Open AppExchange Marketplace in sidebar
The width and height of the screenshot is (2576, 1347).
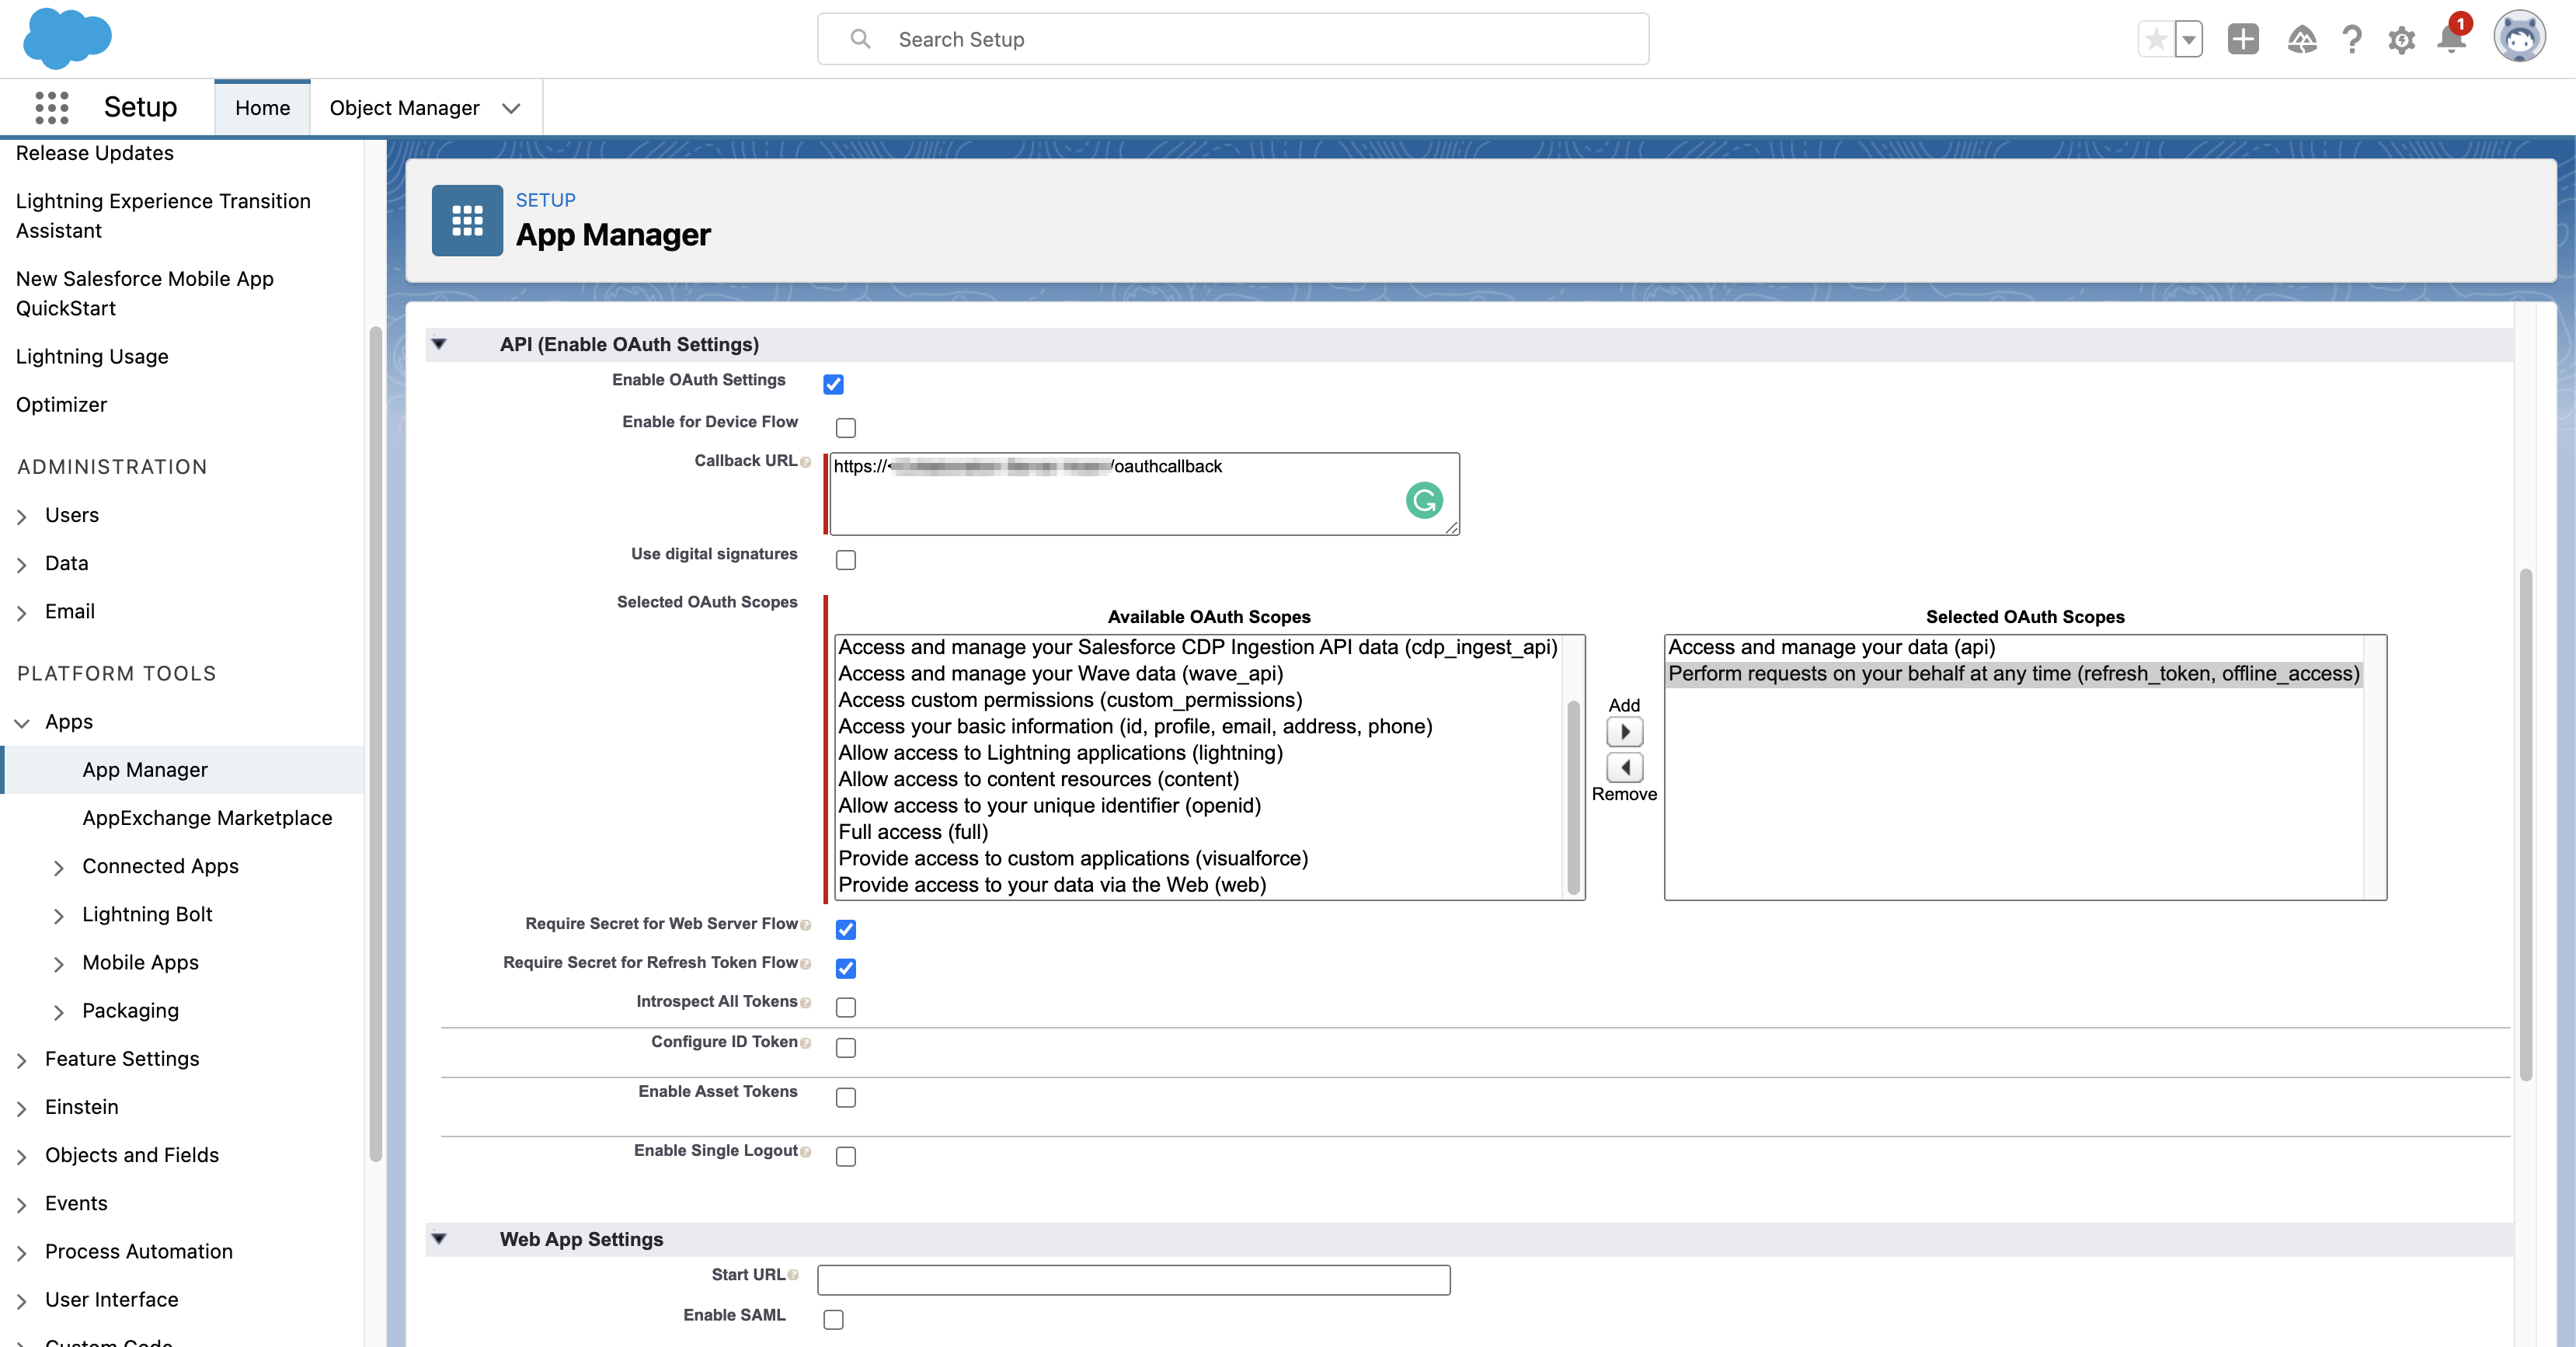(207, 818)
